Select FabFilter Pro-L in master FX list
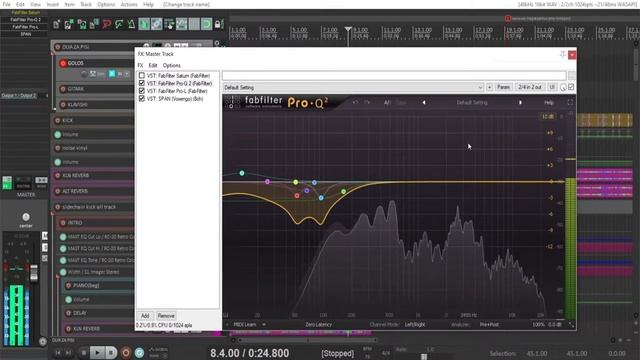Image resolution: width=640 pixels, height=360 pixels. pyautogui.click(x=177, y=91)
